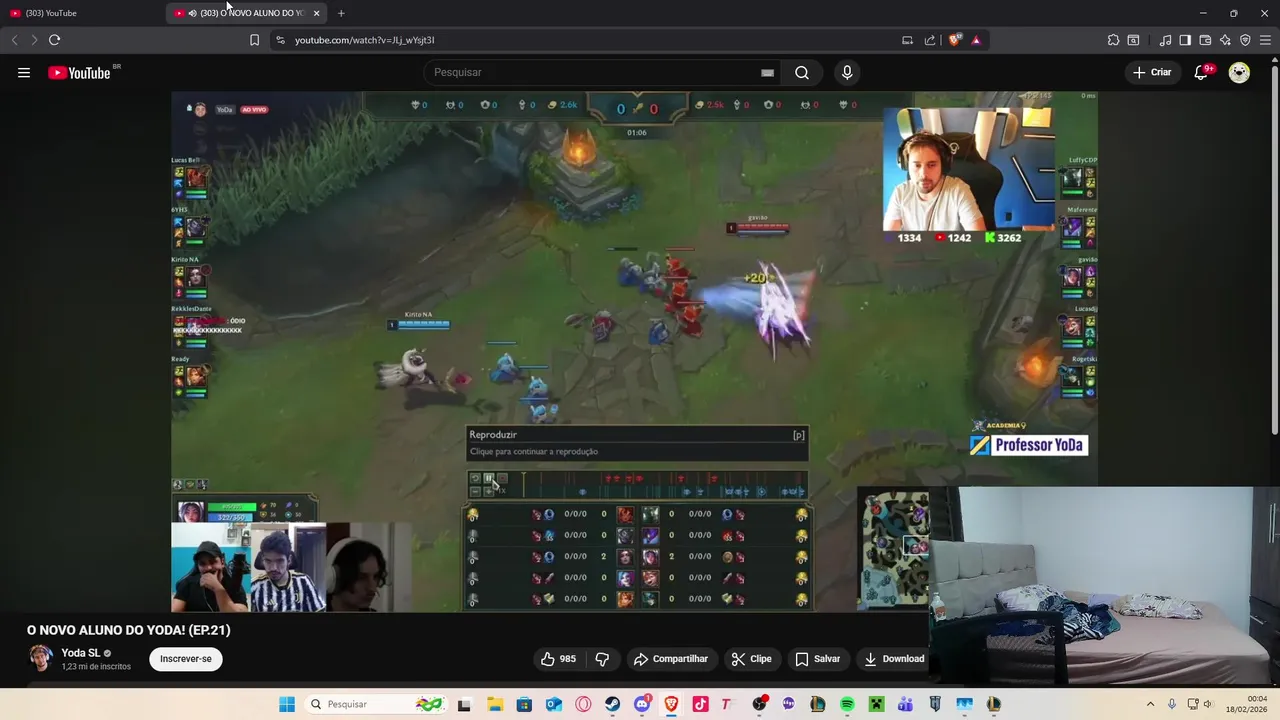The width and height of the screenshot is (1280, 720).
Task: Open browser extensions puzzle icon
Action: tap(1113, 40)
